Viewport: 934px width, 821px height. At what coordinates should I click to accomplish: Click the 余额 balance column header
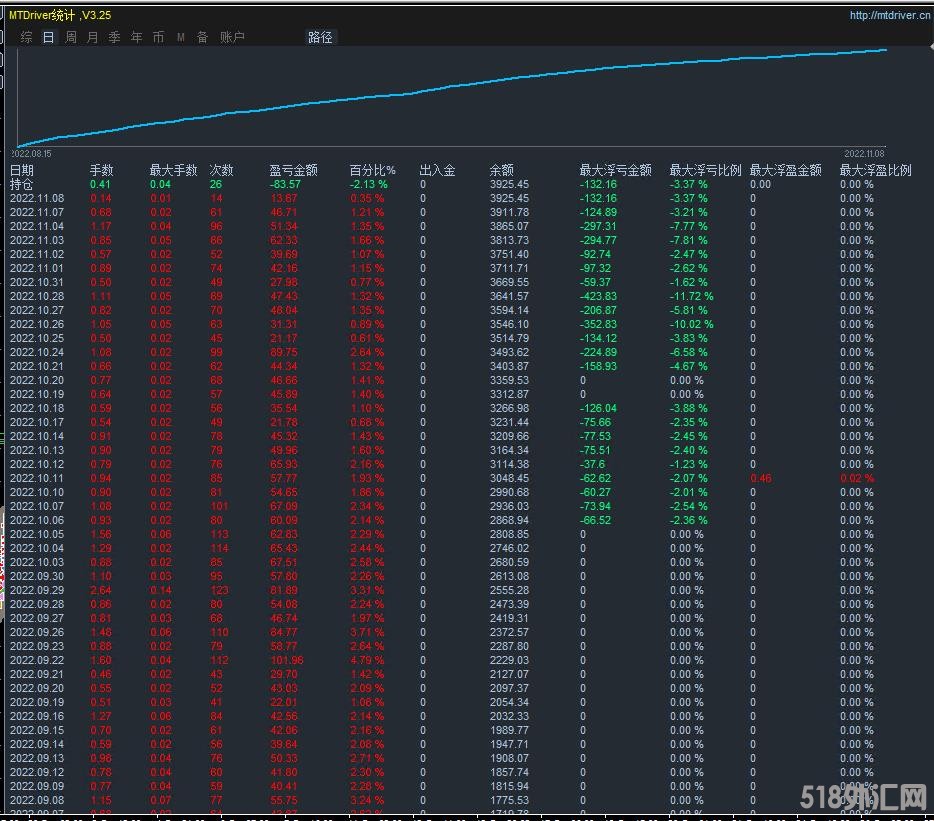click(x=501, y=170)
